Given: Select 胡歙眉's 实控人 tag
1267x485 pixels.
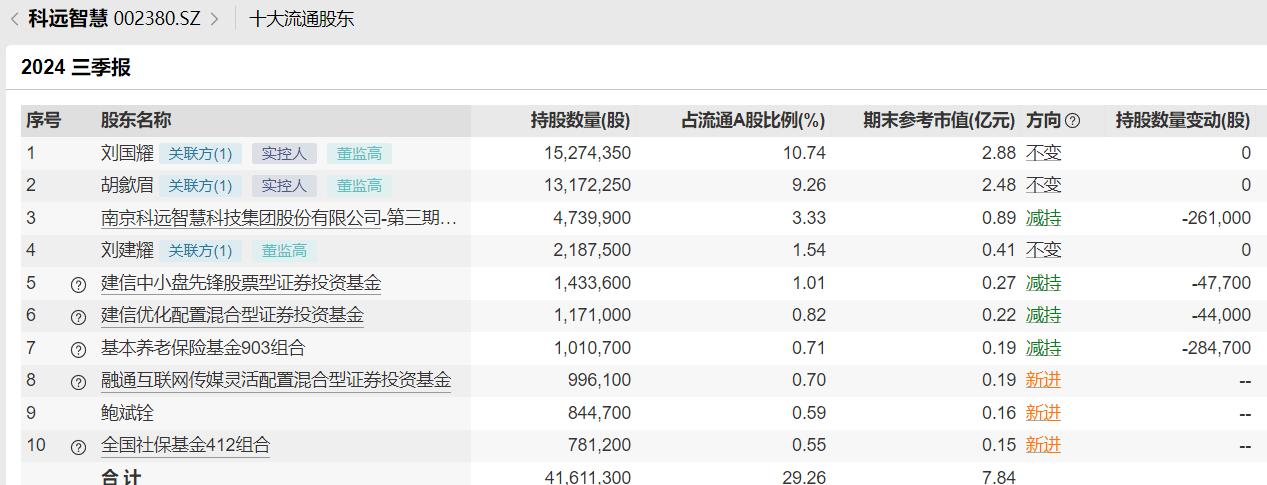Looking at the screenshot, I should tap(284, 186).
